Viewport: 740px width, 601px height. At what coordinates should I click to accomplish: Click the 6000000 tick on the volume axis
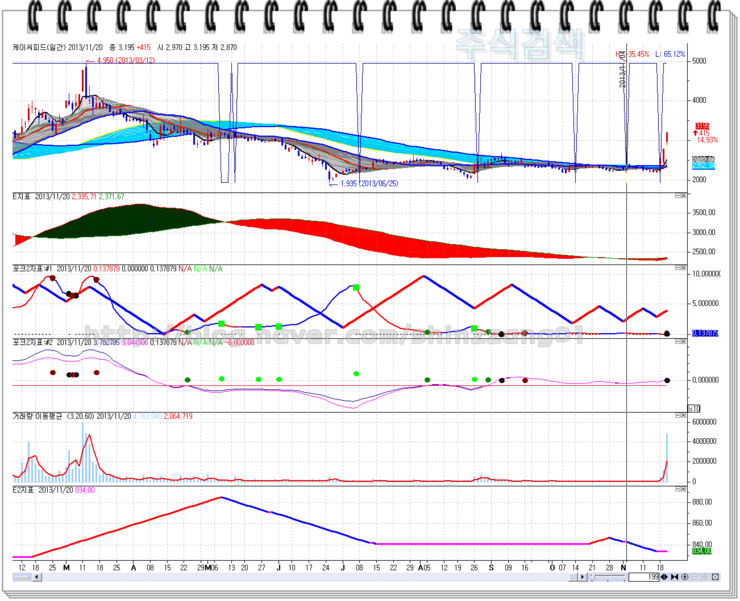(x=704, y=422)
